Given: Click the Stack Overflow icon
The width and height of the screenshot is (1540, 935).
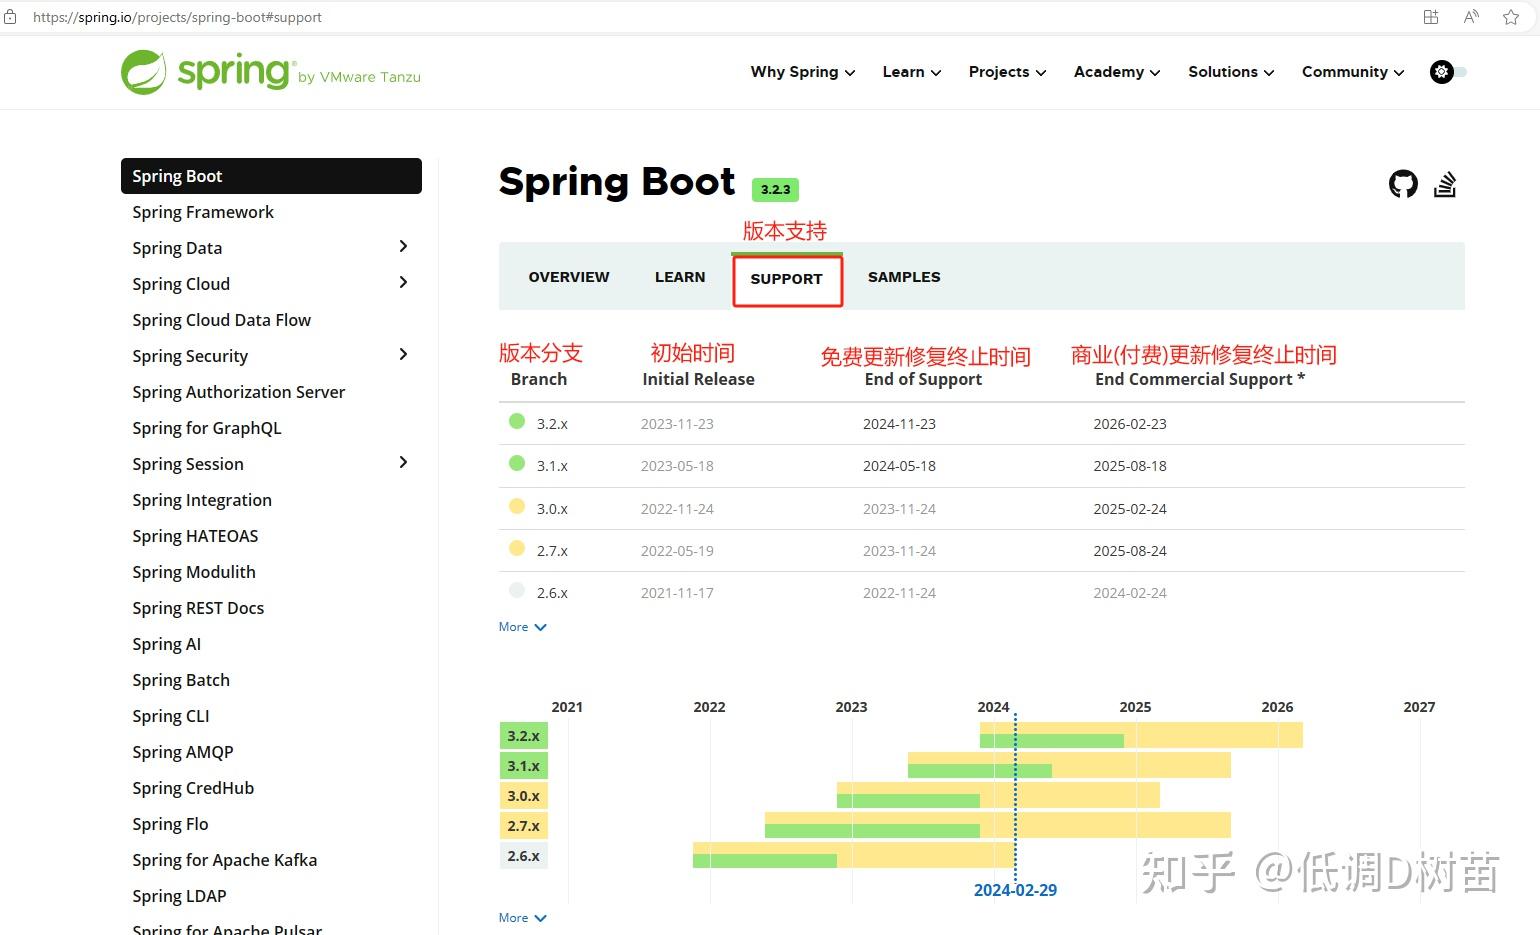Looking at the screenshot, I should click(1446, 185).
